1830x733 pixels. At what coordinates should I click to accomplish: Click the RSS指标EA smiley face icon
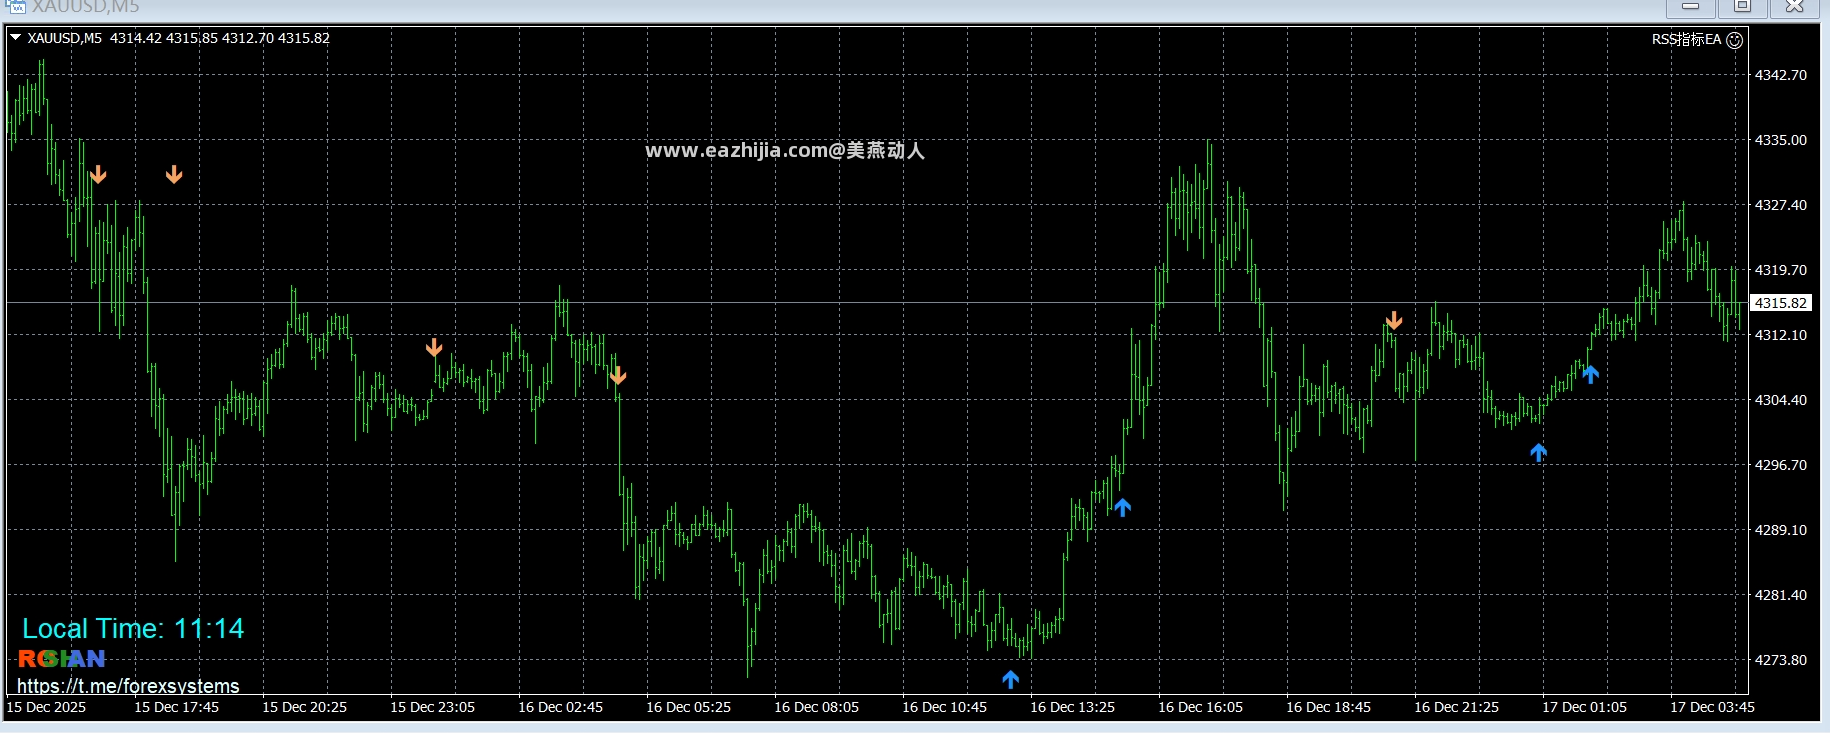[x=1735, y=40]
